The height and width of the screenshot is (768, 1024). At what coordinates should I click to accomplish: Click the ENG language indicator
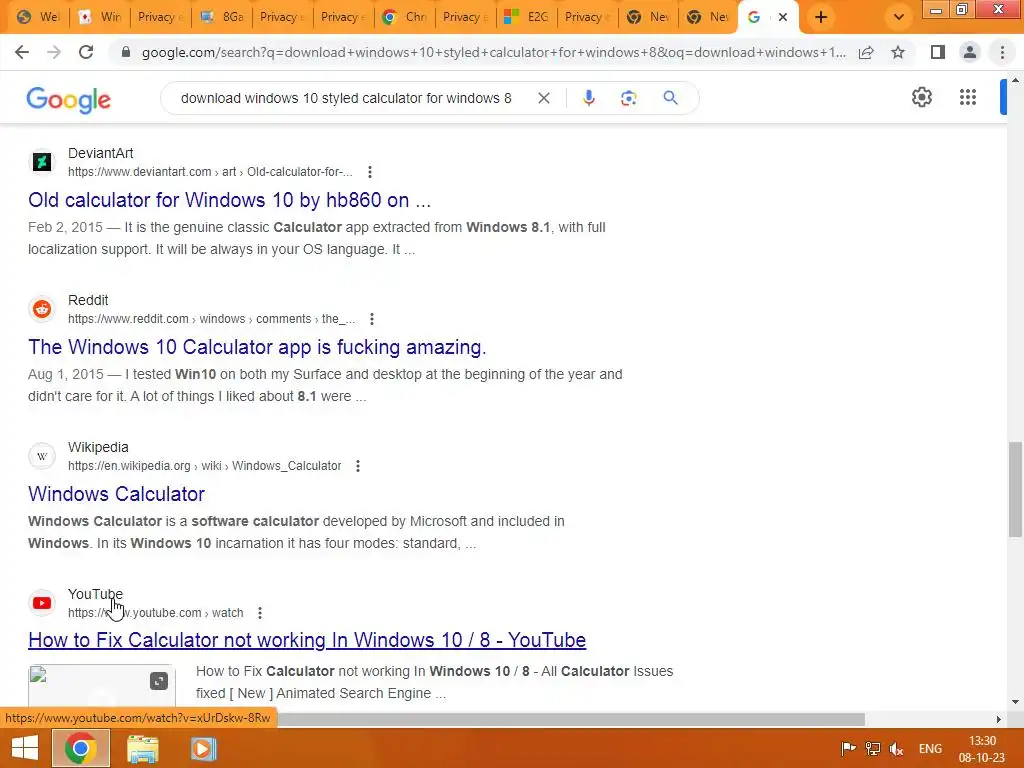click(931, 748)
